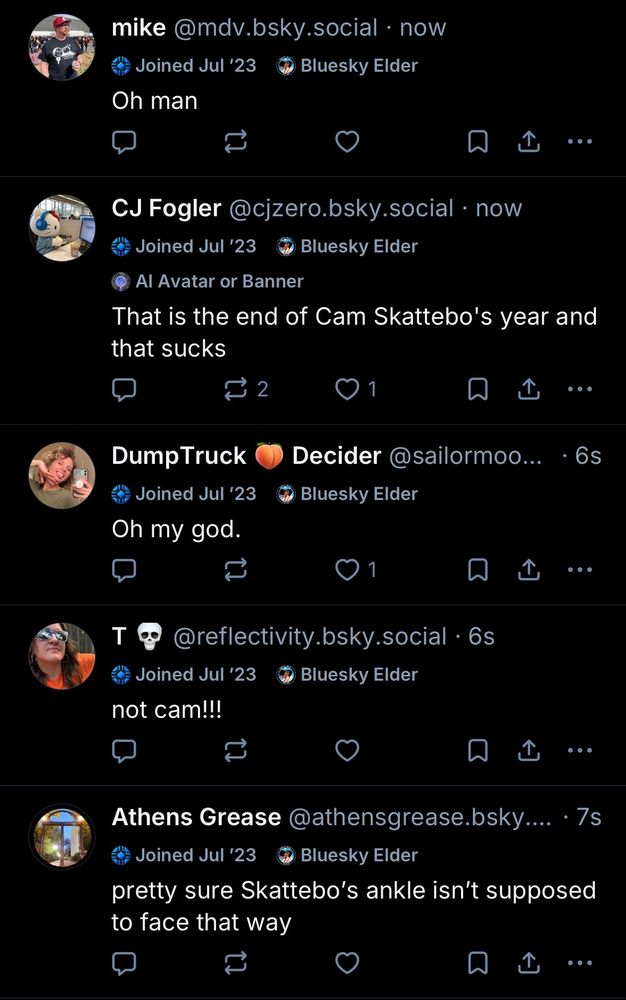Screen dimensions: 626x1000
Task: View repost count on CJ Fogler's post
Action: click(x=262, y=389)
